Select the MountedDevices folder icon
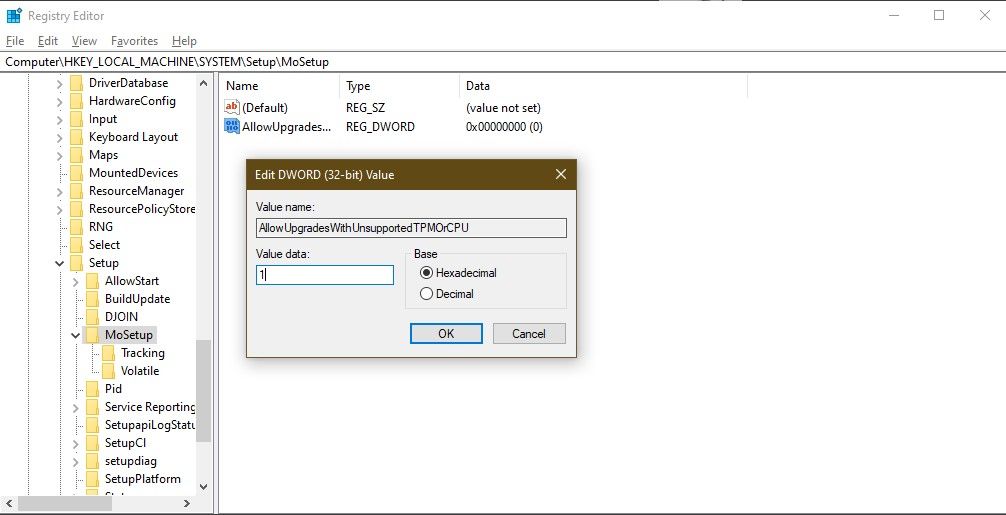This screenshot has width=1006, height=515. click(x=76, y=173)
